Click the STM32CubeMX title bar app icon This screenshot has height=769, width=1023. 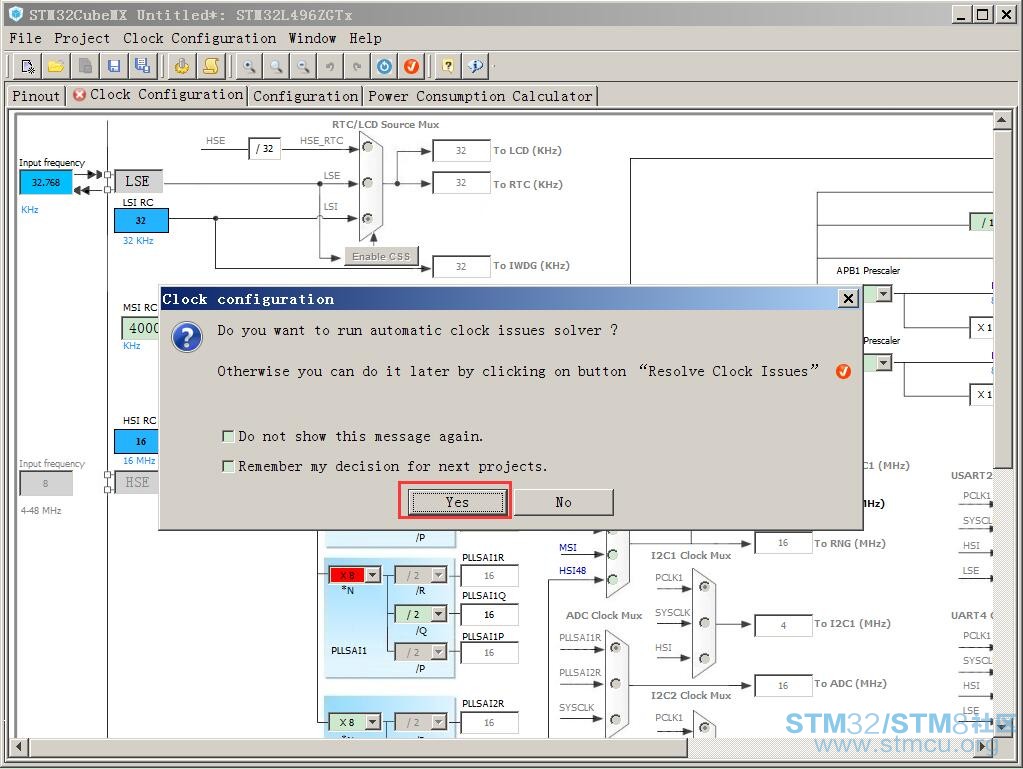(16, 14)
